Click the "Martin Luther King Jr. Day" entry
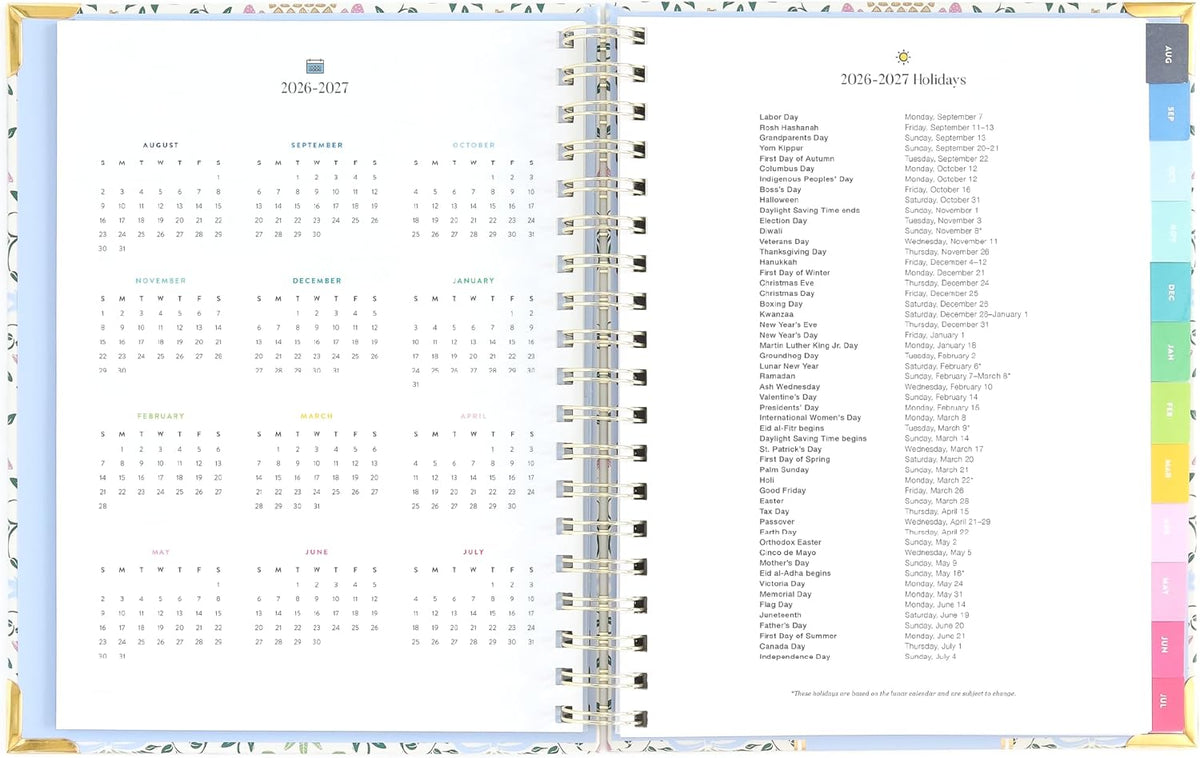This screenshot has height=758, width=1200. pos(809,346)
